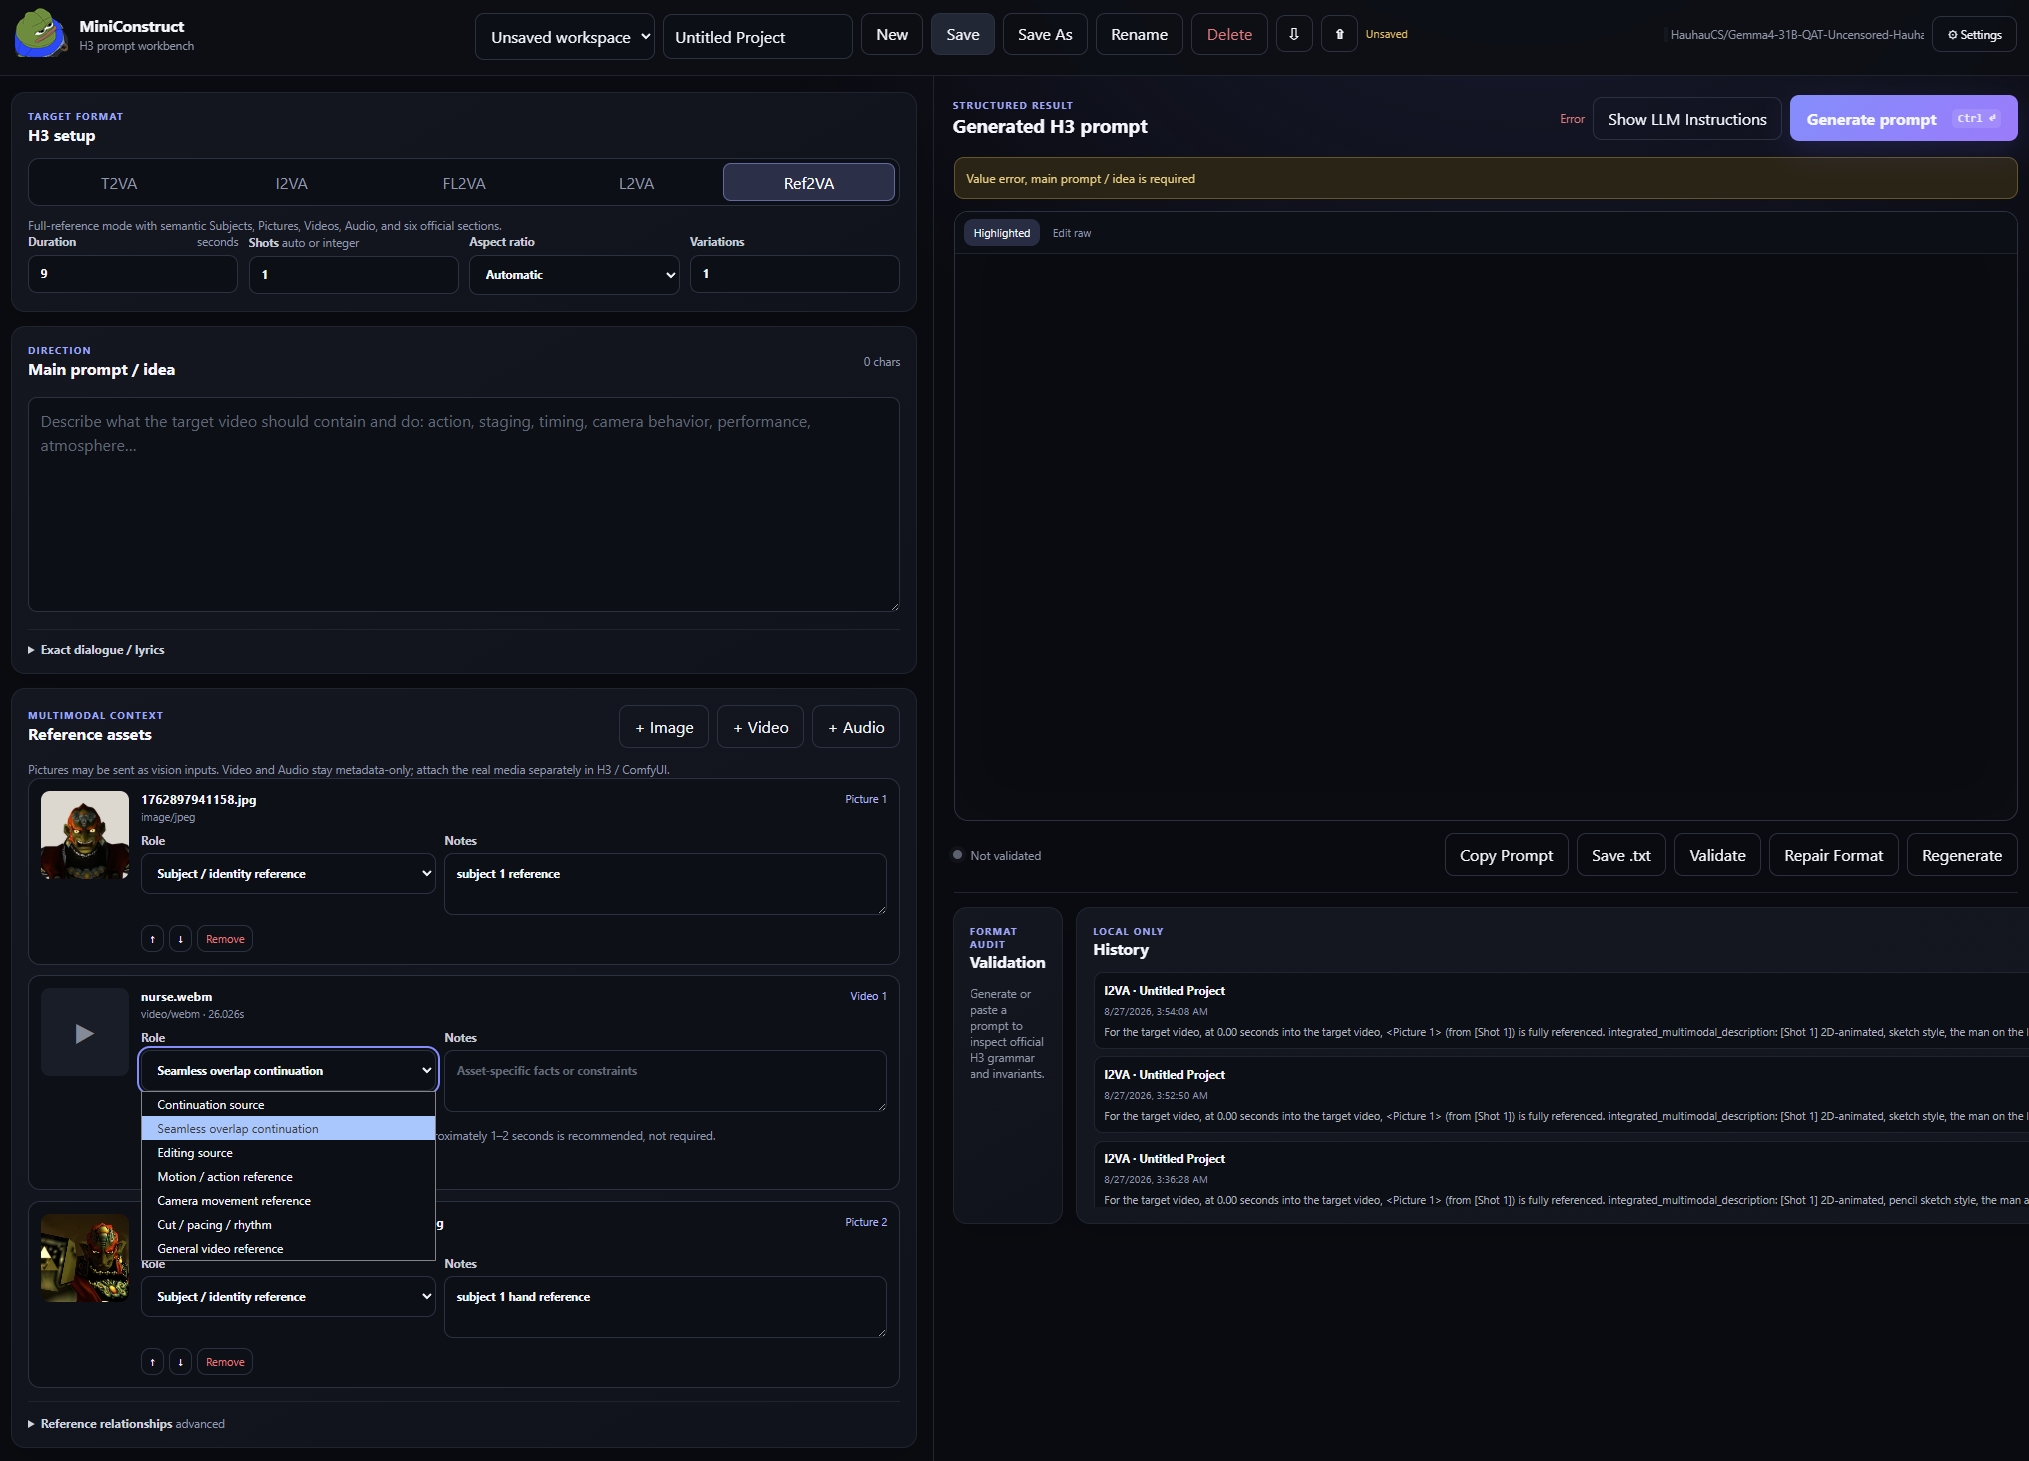Viewport: 2029px width, 1461px height.
Task: Click the 1762897941158.jpg thumbnail image
Action: pyautogui.click(x=85, y=835)
